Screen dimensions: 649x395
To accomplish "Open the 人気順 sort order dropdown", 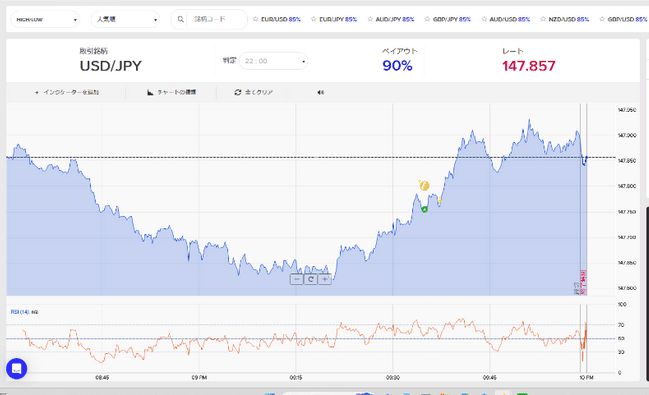I will (x=125, y=19).
